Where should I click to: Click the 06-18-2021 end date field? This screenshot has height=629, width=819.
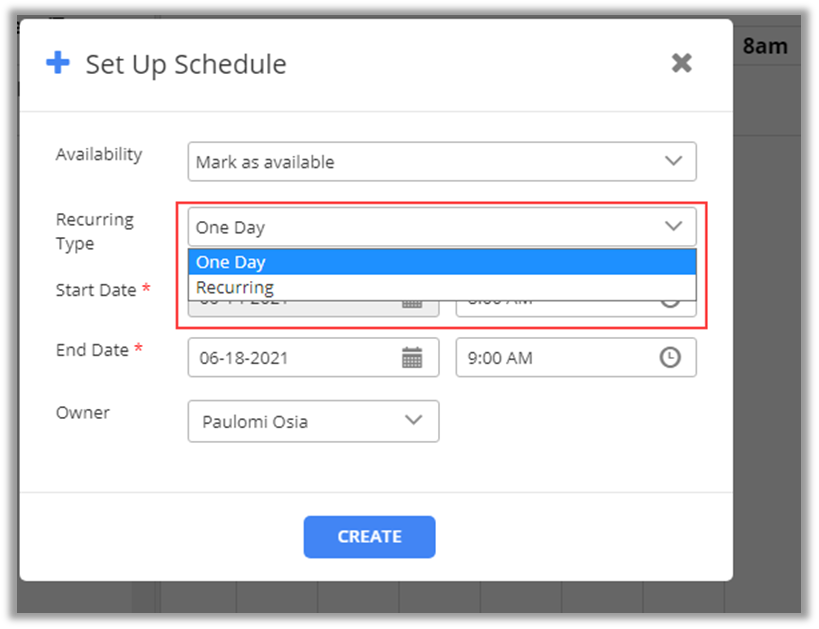tap(295, 358)
